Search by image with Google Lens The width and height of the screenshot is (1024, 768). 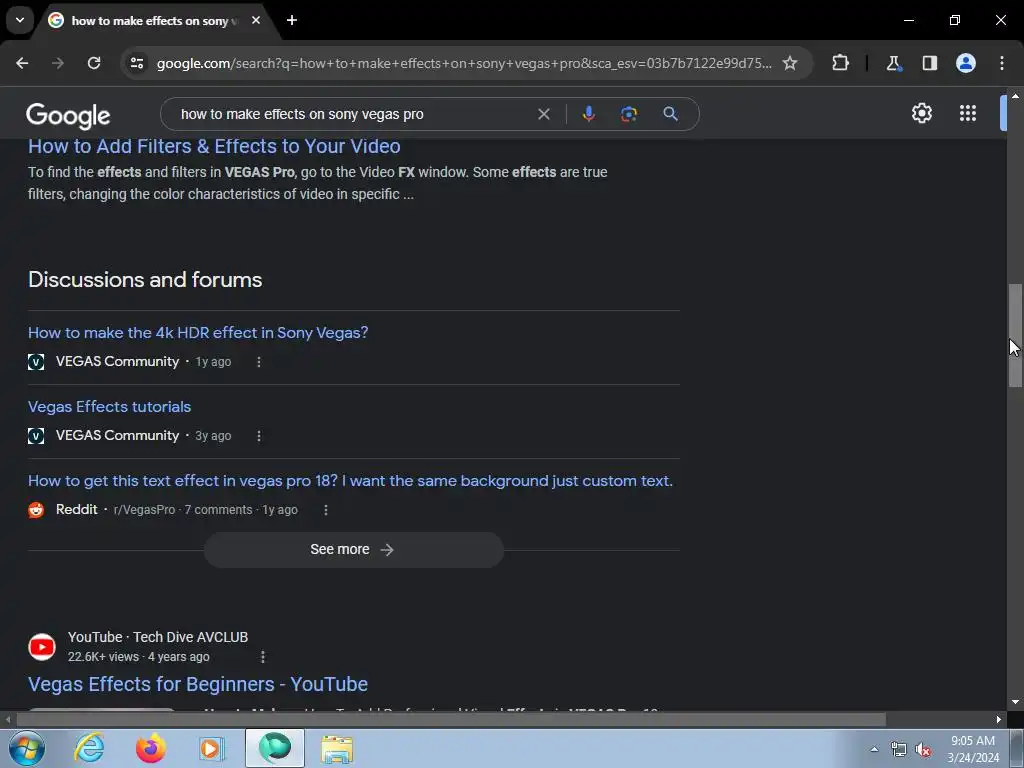point(629,114)
